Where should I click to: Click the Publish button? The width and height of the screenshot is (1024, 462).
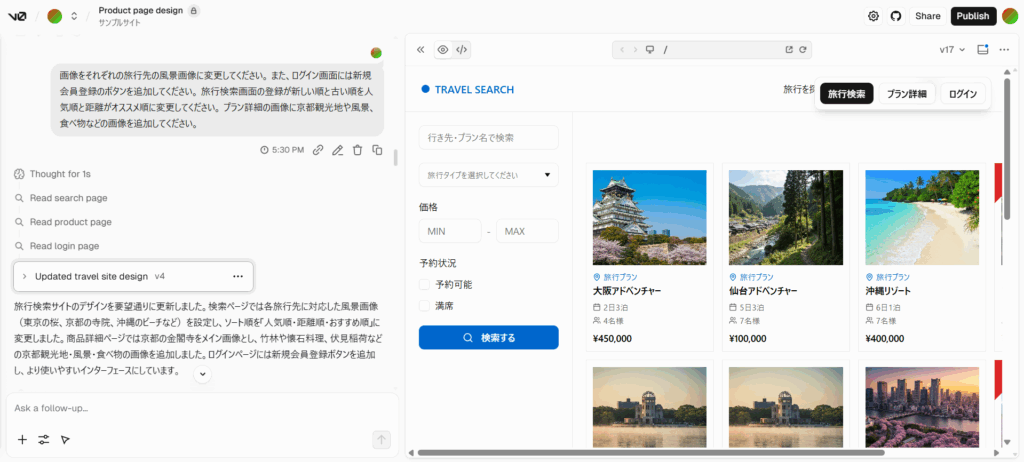pyautogui.click(x=973, y=16)
